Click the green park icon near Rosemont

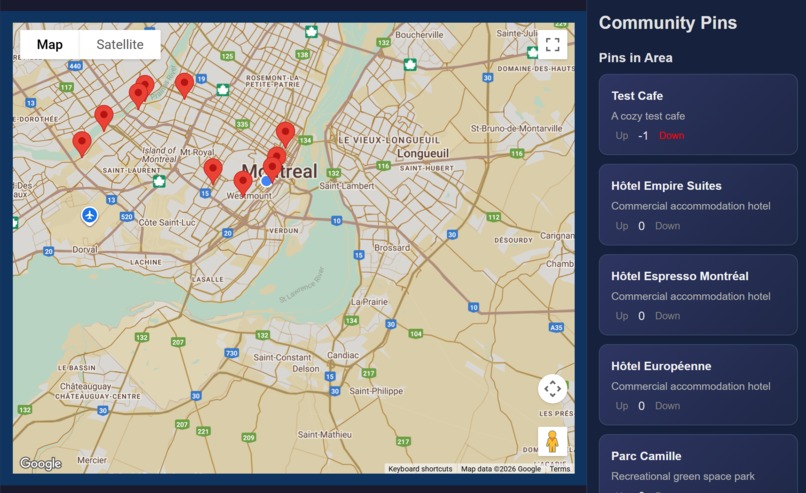223,90
